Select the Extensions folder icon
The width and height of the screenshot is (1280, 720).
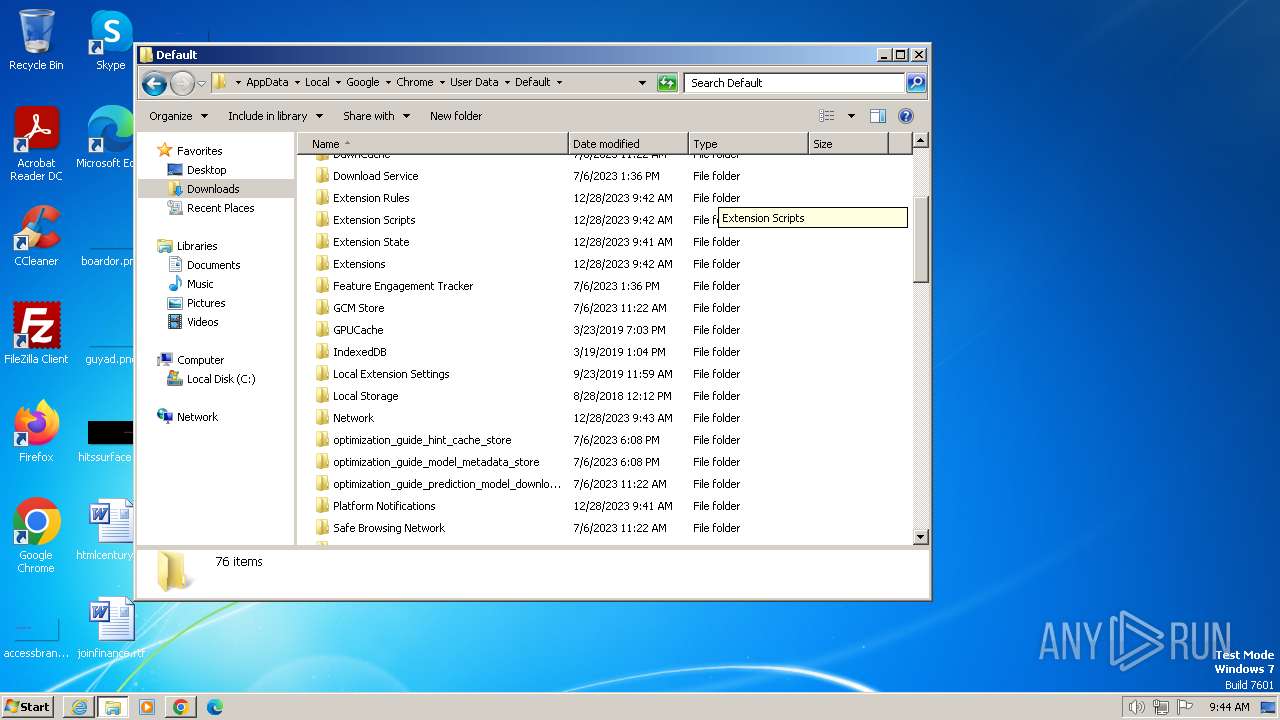pos(322,264)
